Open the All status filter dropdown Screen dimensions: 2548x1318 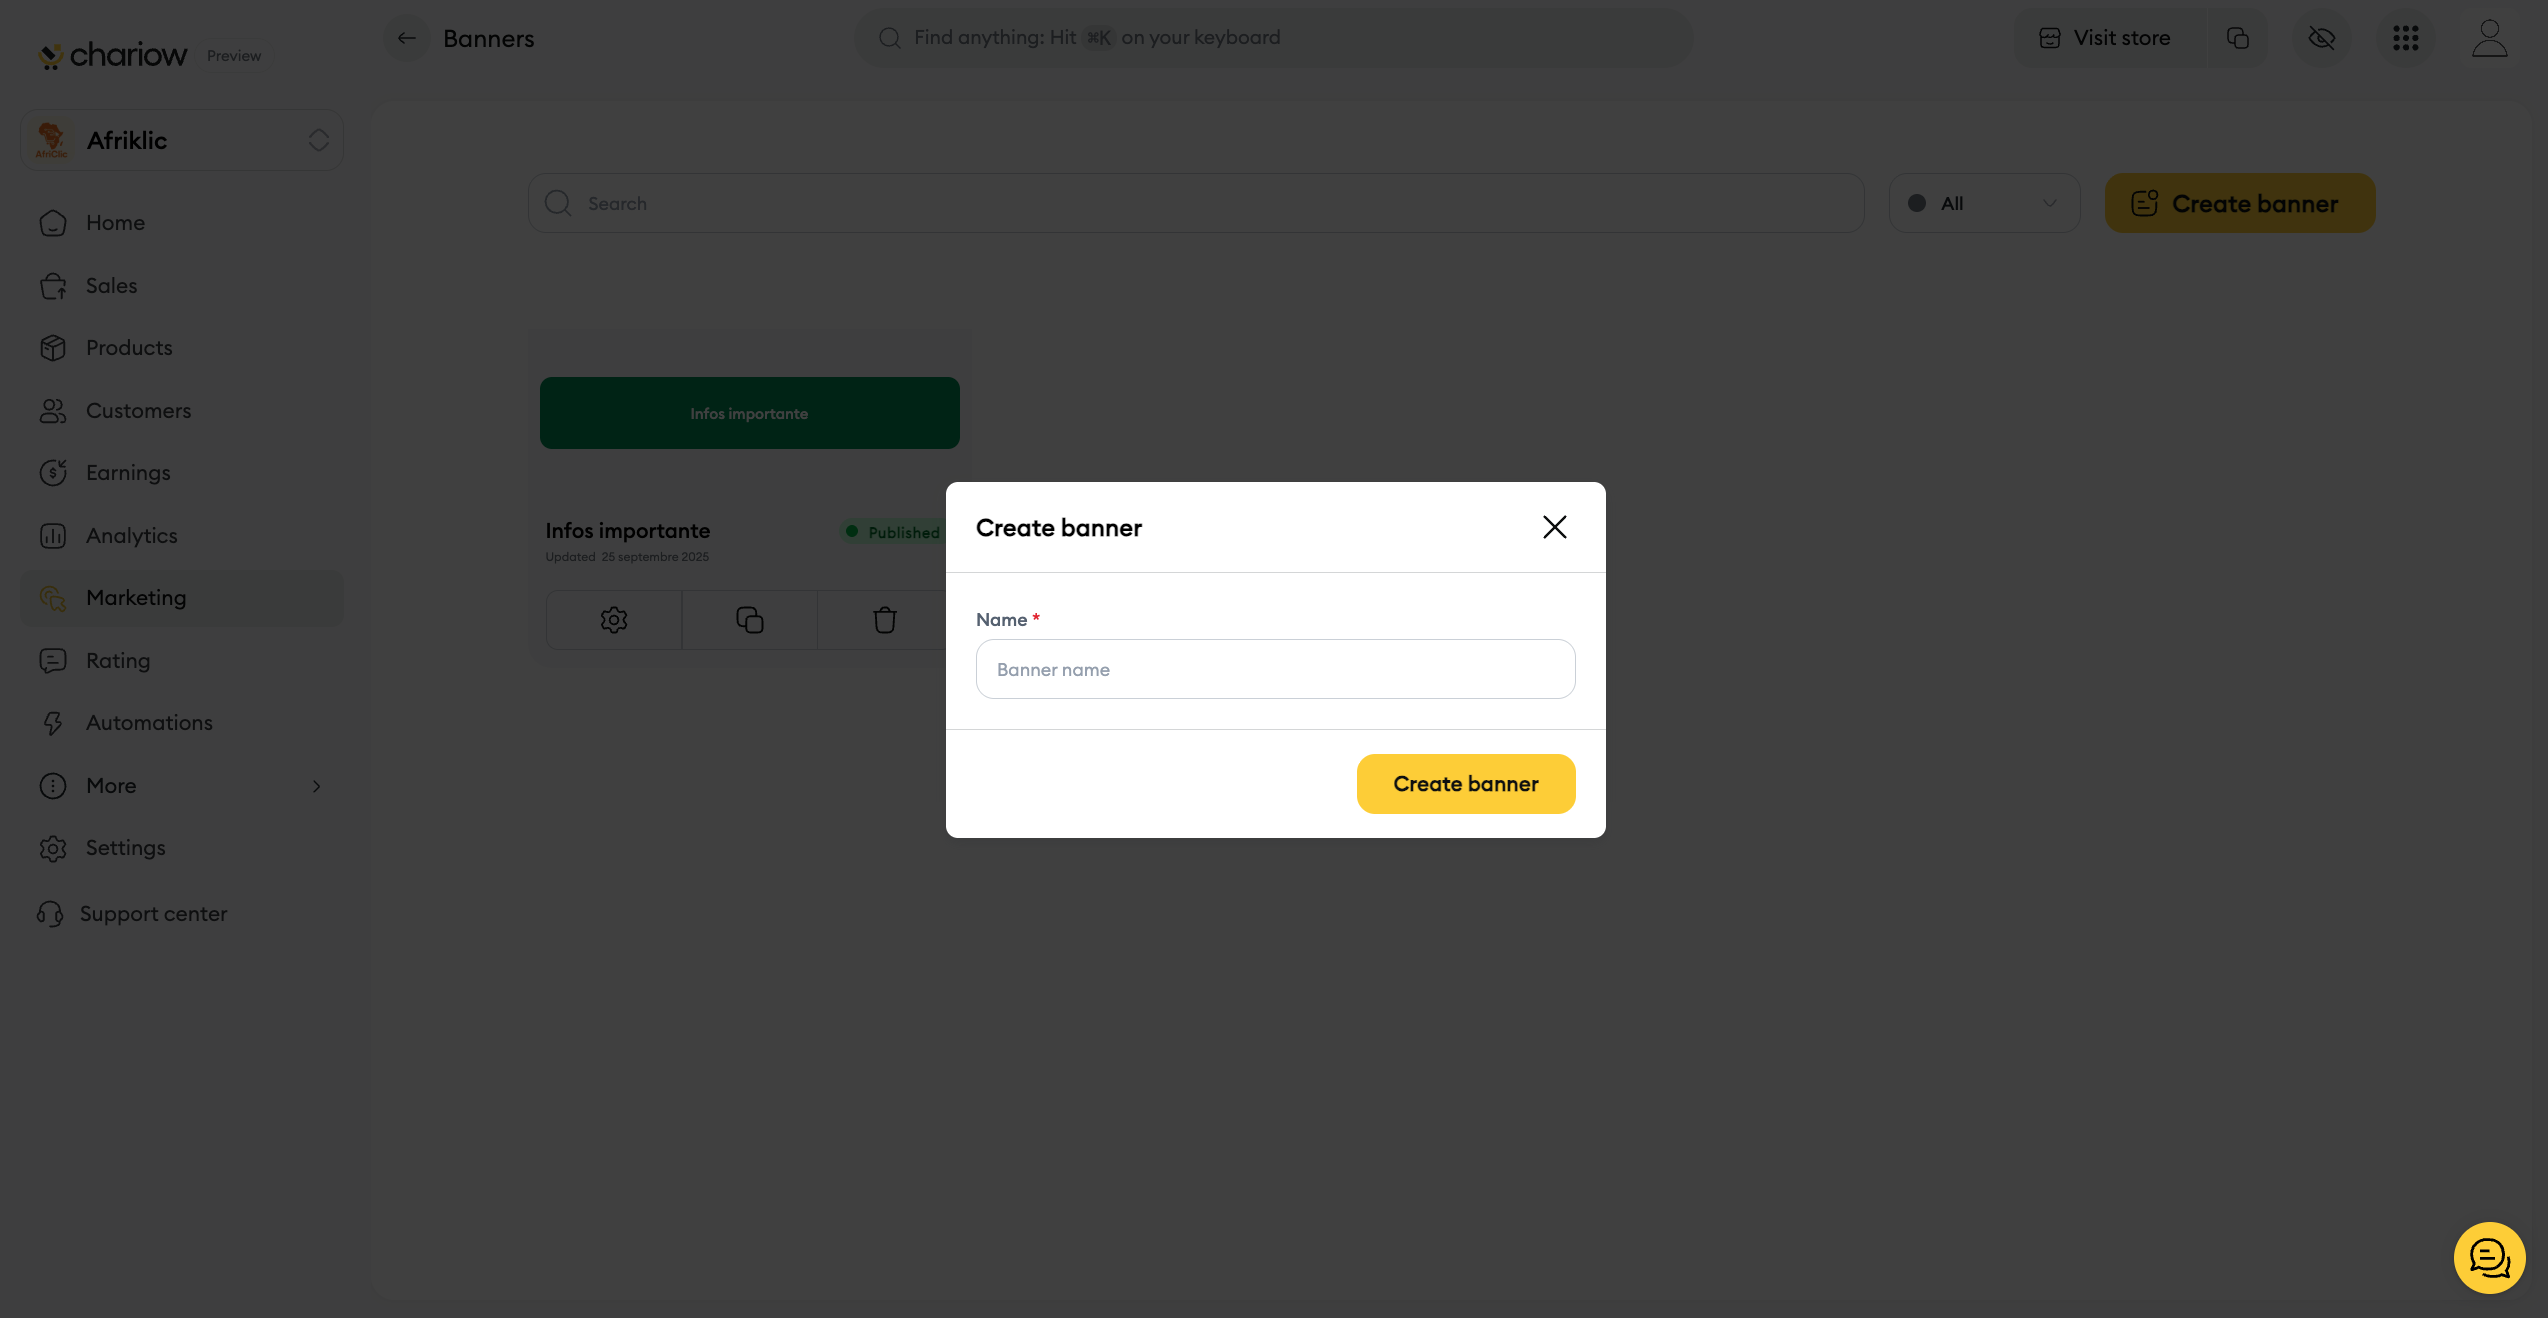point(1984,203)
